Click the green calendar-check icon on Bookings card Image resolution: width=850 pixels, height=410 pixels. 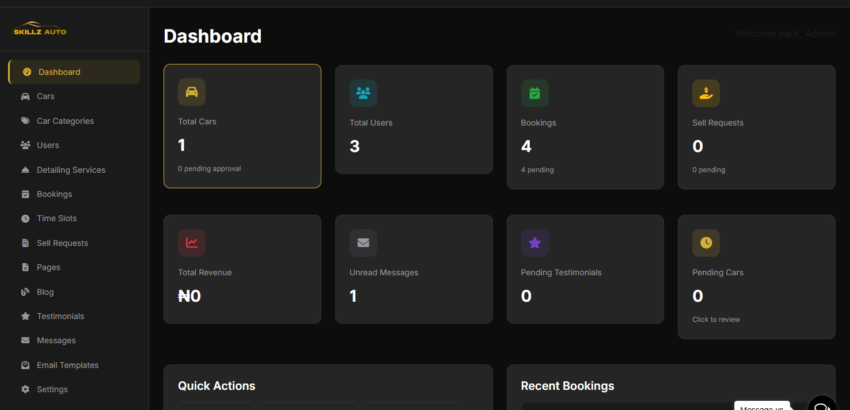[535, 93]
